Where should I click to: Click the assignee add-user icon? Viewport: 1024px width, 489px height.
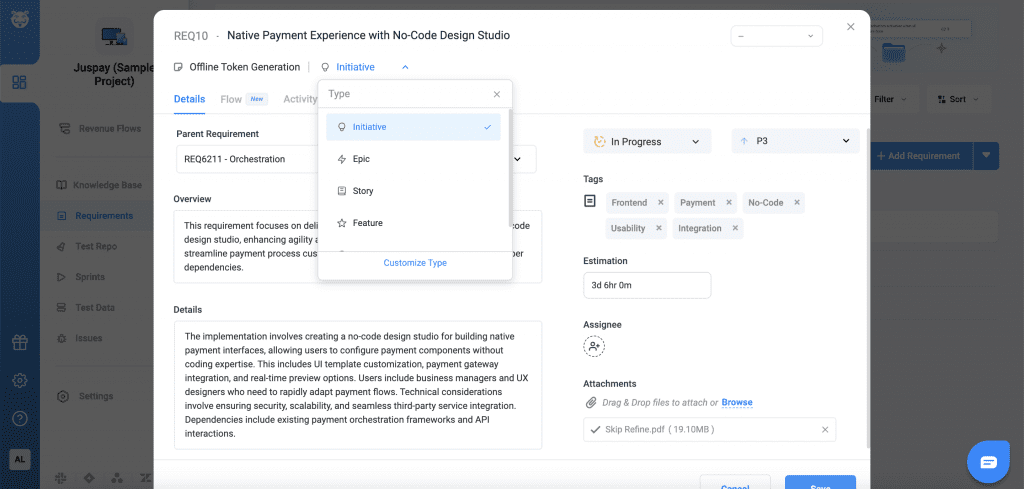(594, 346)
